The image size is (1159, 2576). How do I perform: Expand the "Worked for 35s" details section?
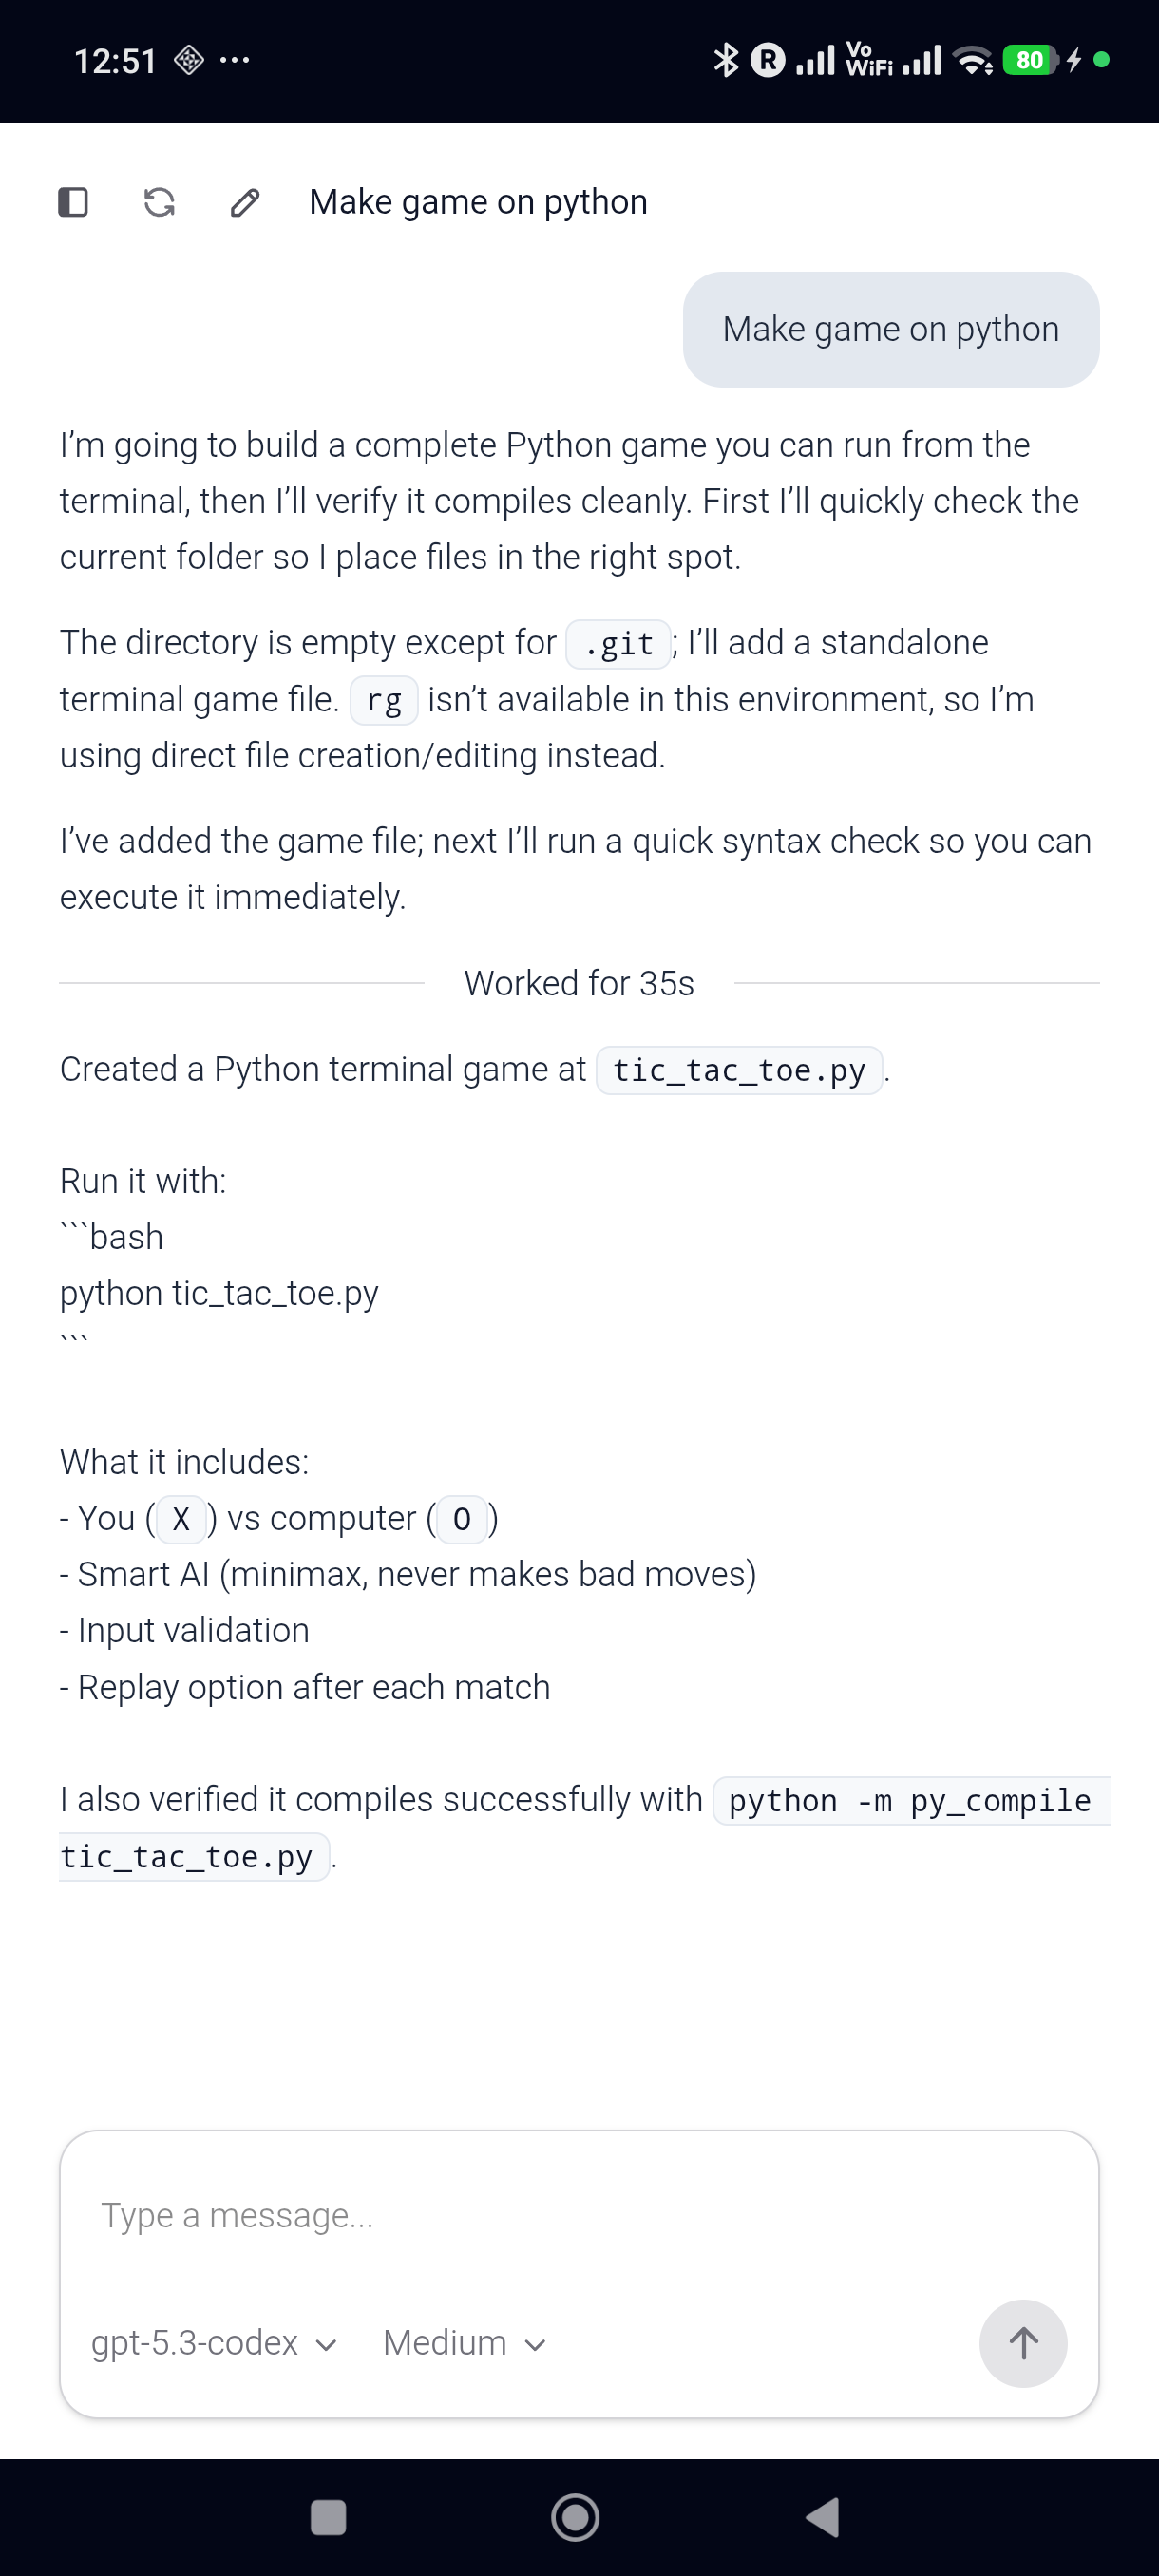577,983
